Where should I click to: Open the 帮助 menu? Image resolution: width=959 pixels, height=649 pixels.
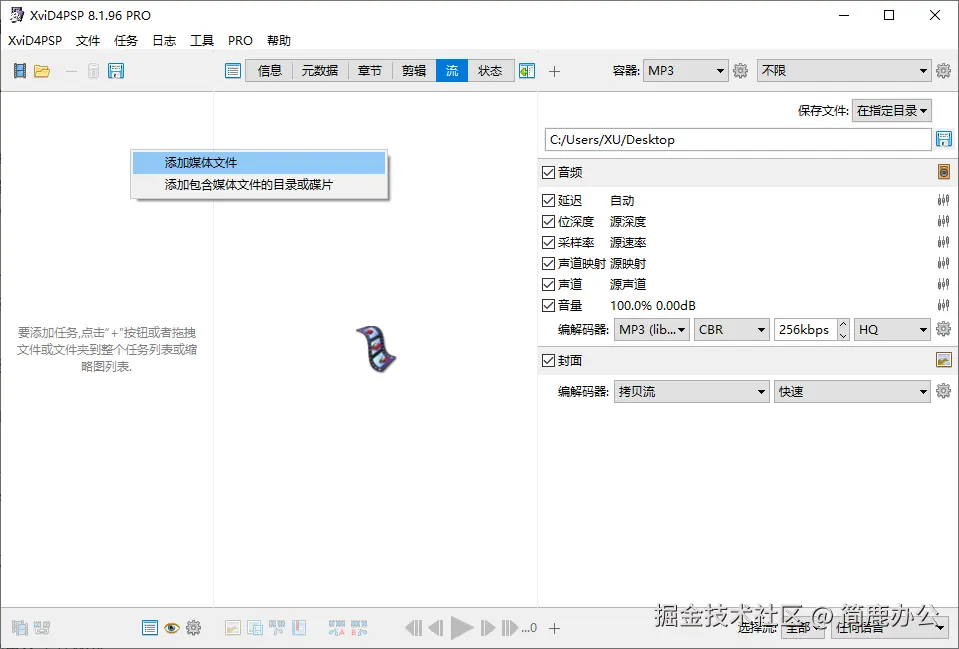tap(279, 40)
